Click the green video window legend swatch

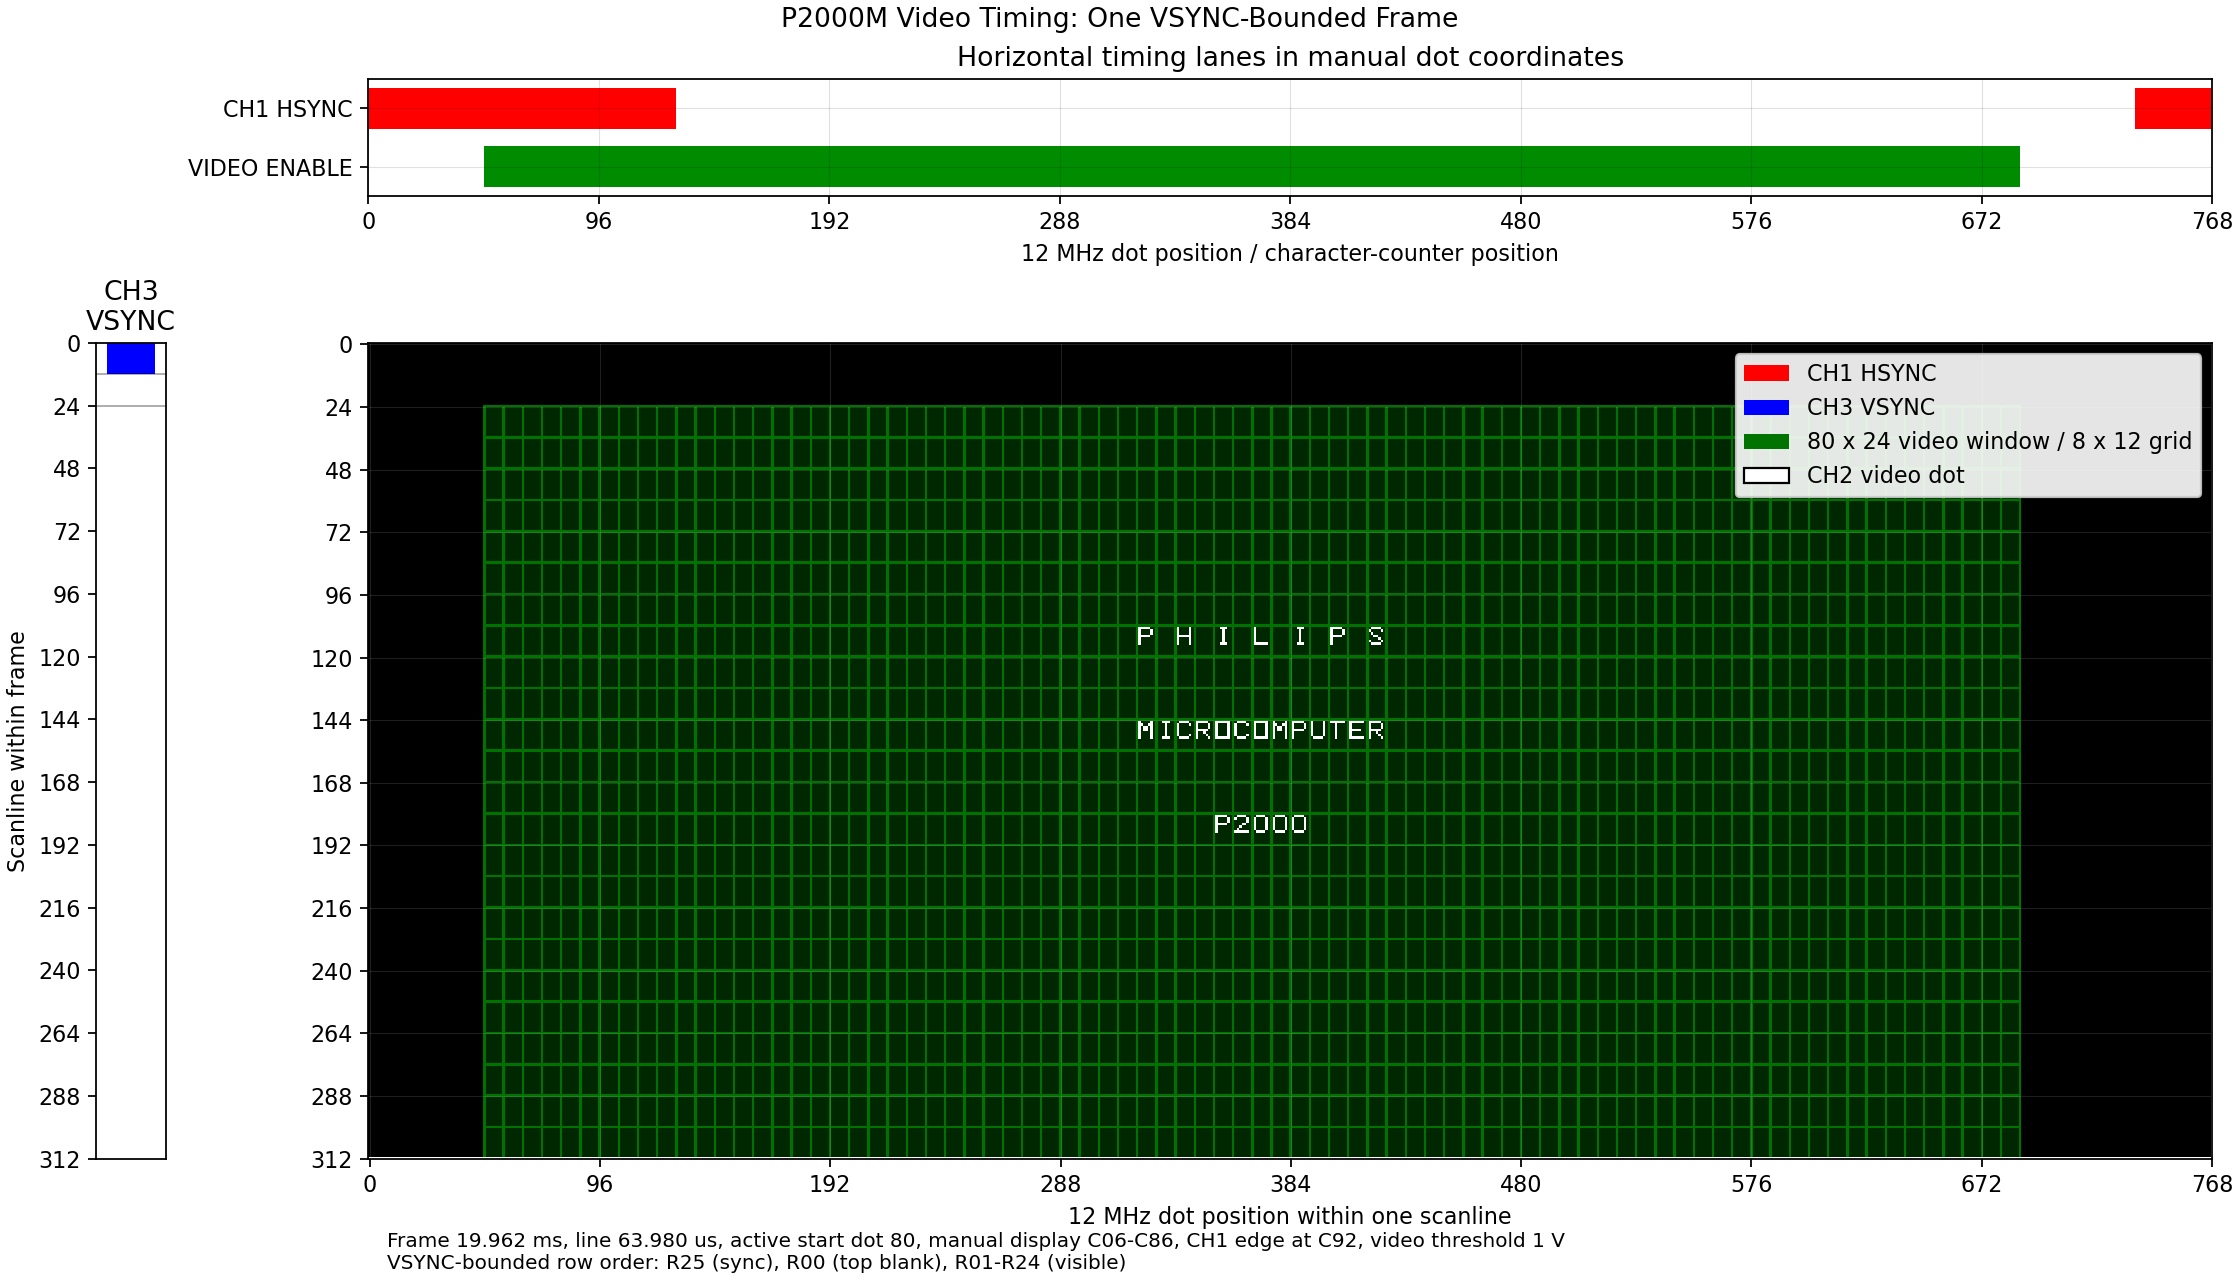coord(1766,441)
